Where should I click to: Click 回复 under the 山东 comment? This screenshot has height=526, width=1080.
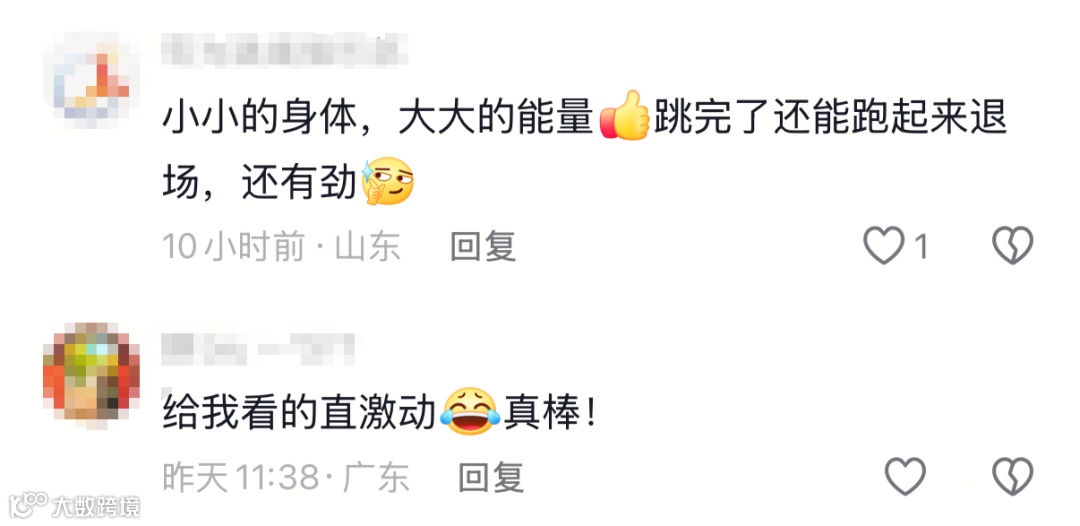[484, 246]
